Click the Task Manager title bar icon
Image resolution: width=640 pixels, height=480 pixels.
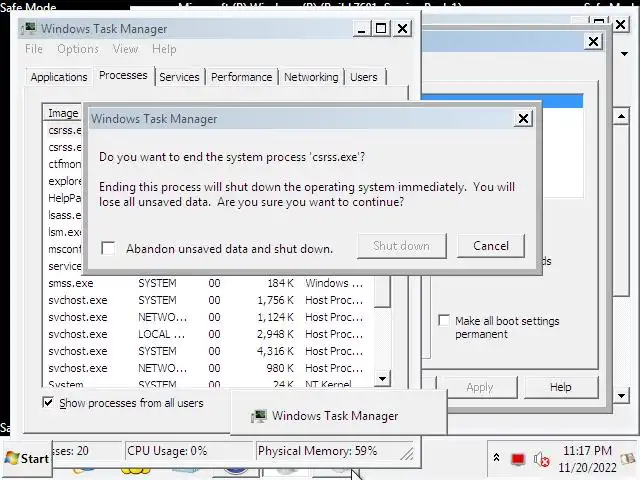click(29, 29)
